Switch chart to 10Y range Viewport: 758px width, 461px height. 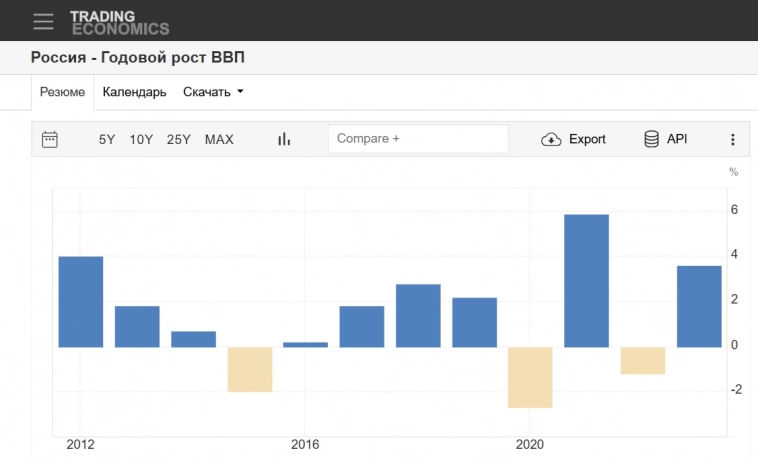point(141,140)
